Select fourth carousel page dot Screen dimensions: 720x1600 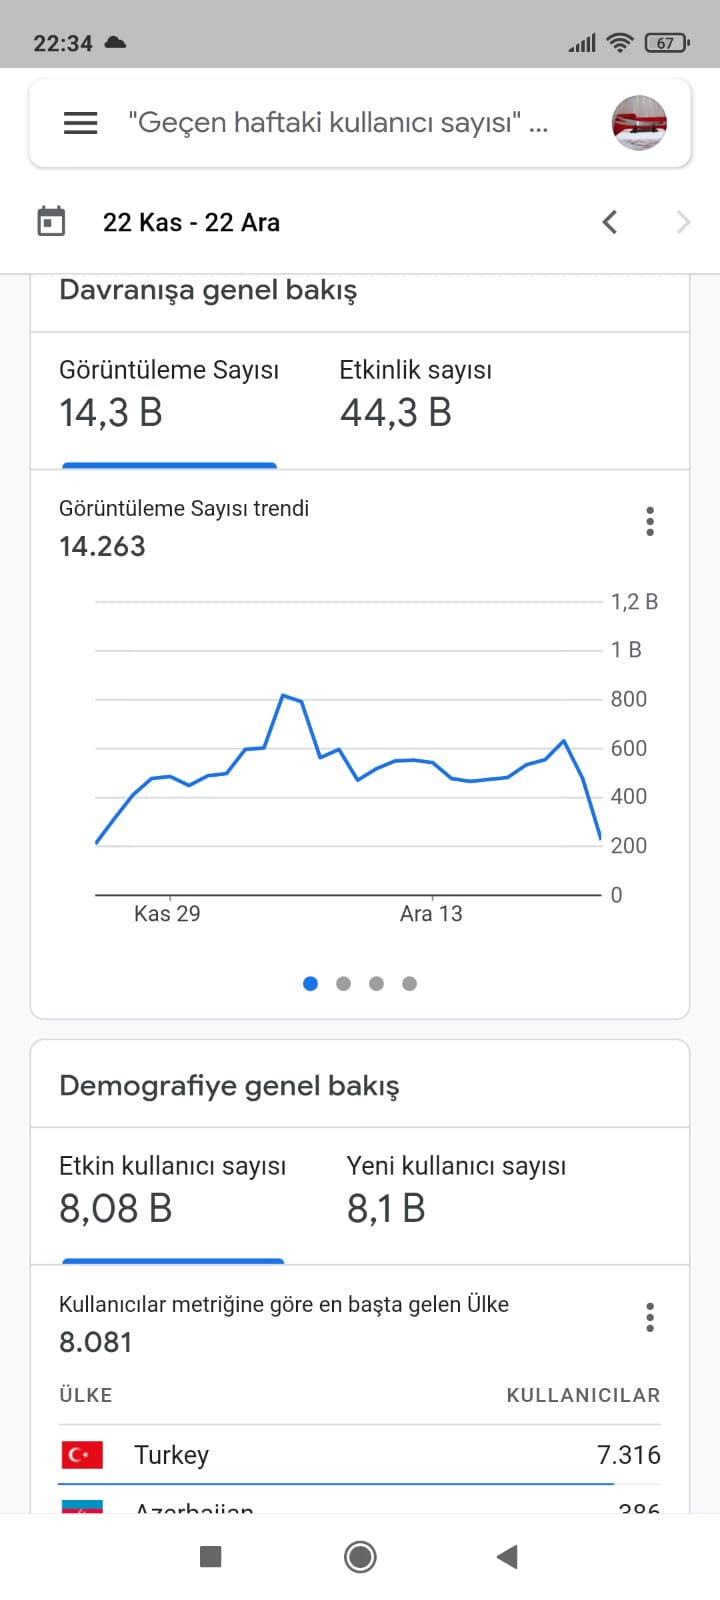tap(409, 984)
